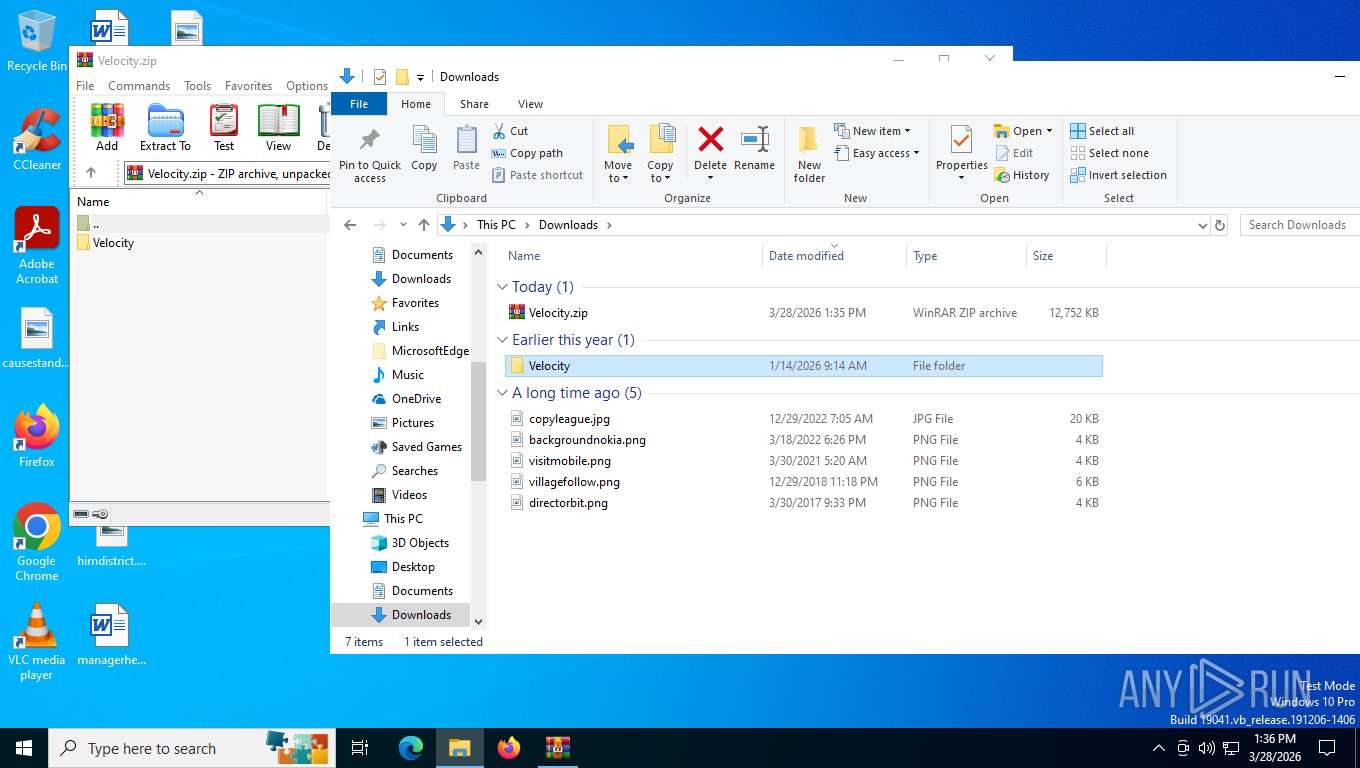This screenshot has height=768, width=1360.
Task: Customize Quick Access Toolbar dropdown
Action: tap(421, 77)
